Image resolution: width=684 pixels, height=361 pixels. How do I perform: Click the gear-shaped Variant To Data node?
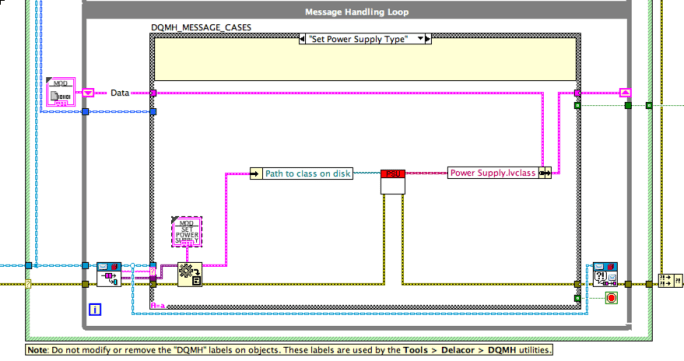(x=190, y=274)
